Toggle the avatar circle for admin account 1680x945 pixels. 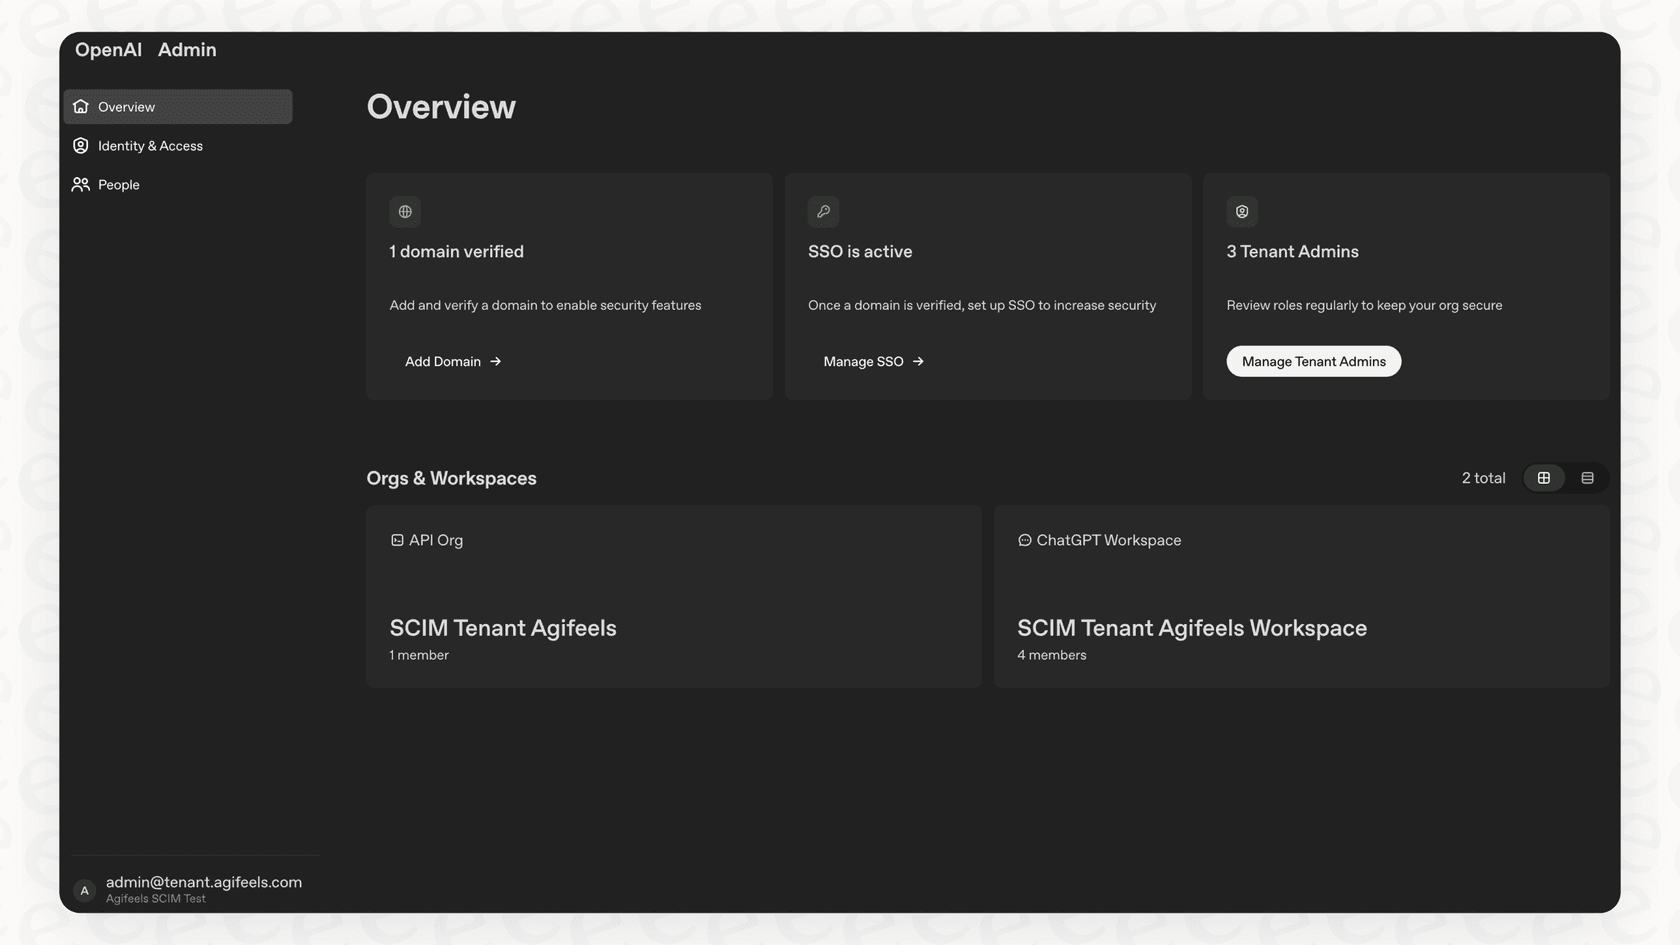(x=84, y=890)
